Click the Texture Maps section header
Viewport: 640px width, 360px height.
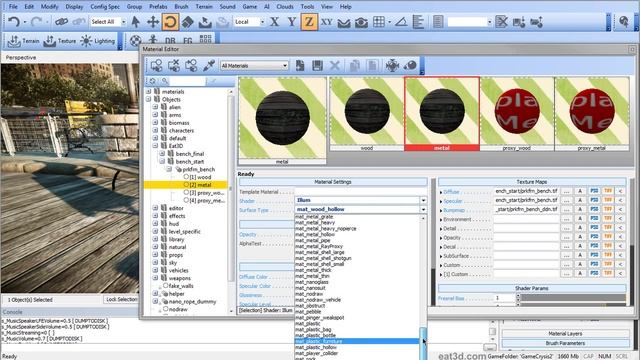point(531,182)
